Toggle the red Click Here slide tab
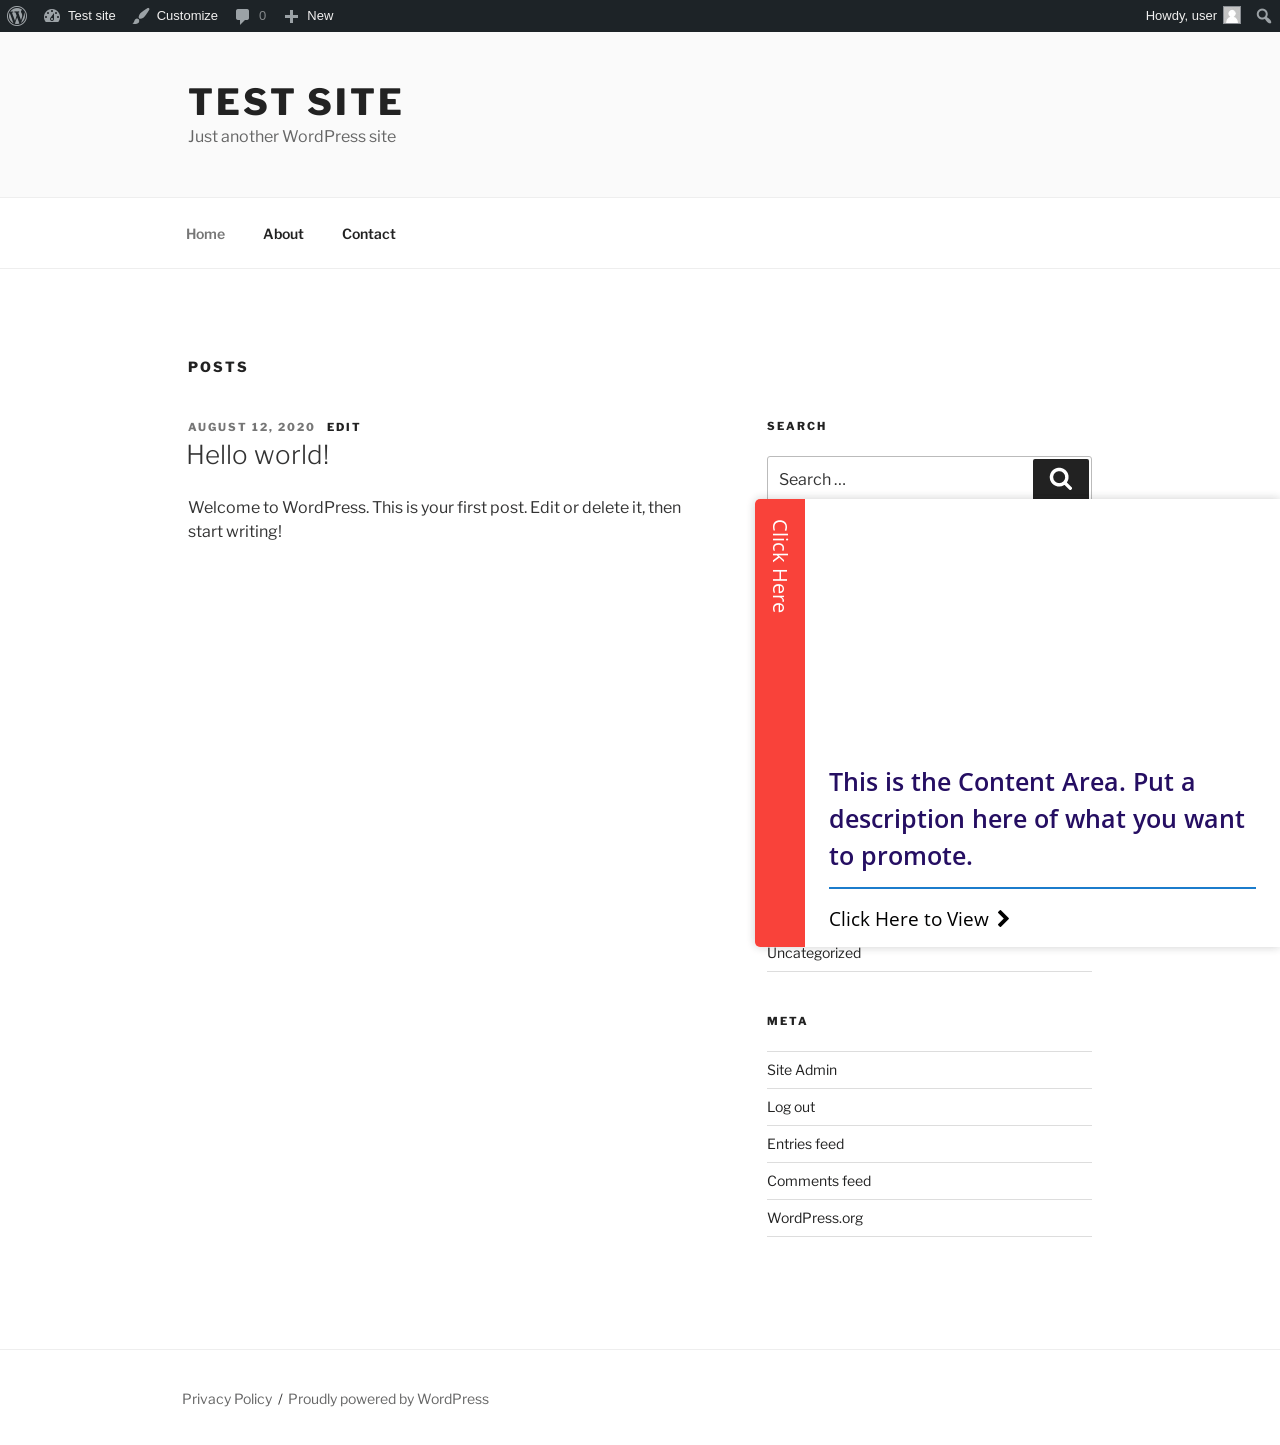This screenshot has height=1445, width=1280. [780, 566]
